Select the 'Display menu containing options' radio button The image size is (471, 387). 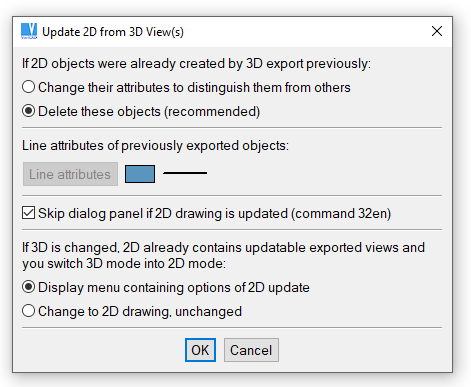click(29, 287)
